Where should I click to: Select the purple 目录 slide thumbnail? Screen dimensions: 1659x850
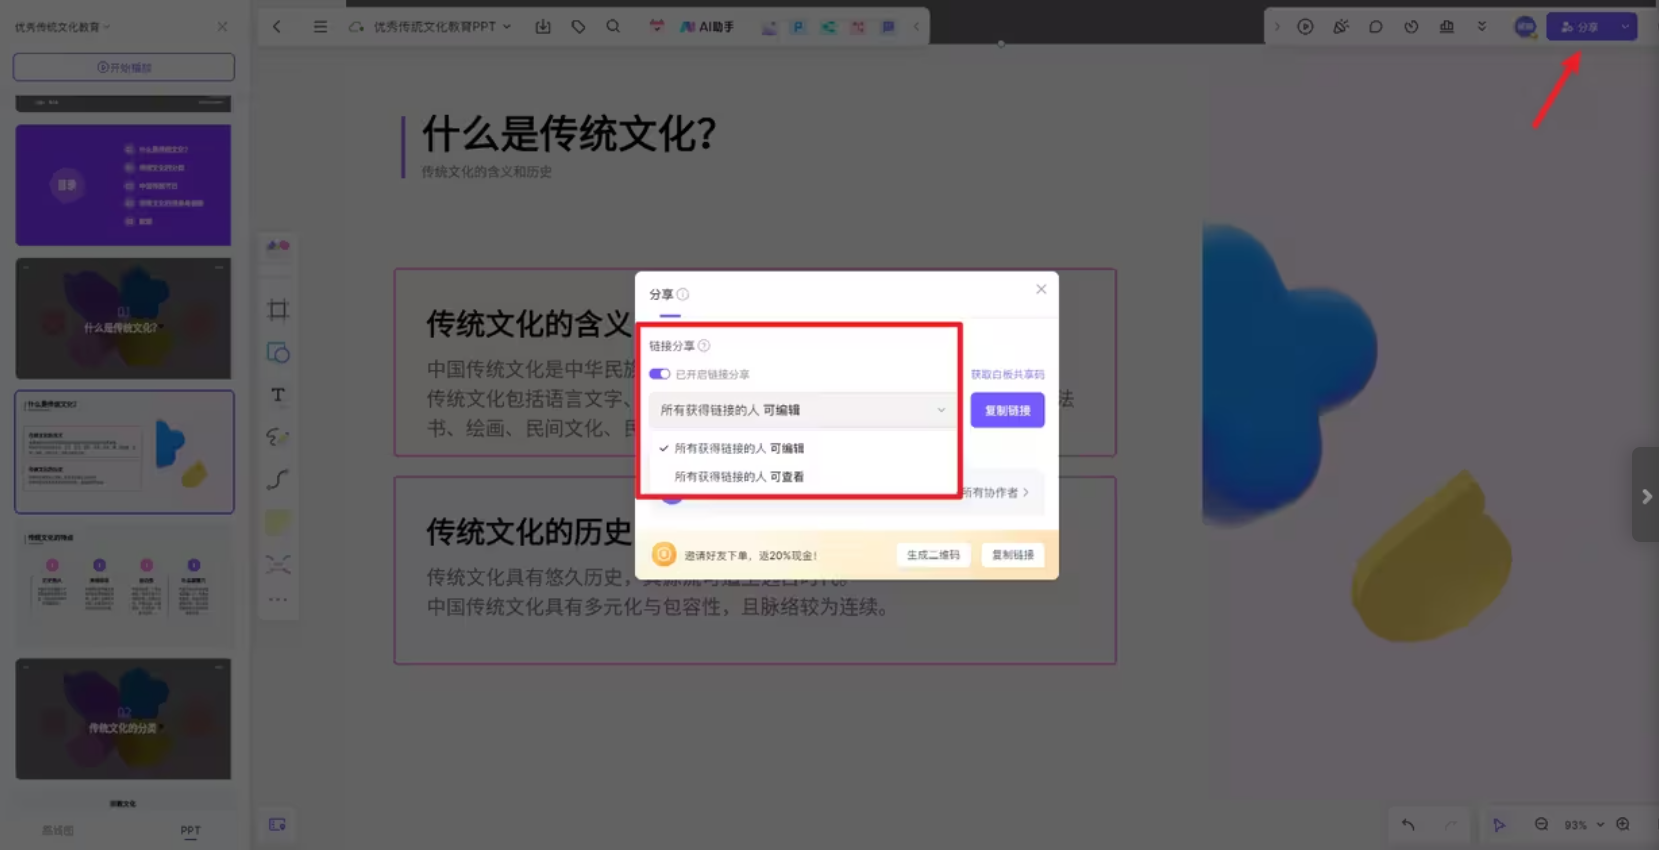pos(123,185)
